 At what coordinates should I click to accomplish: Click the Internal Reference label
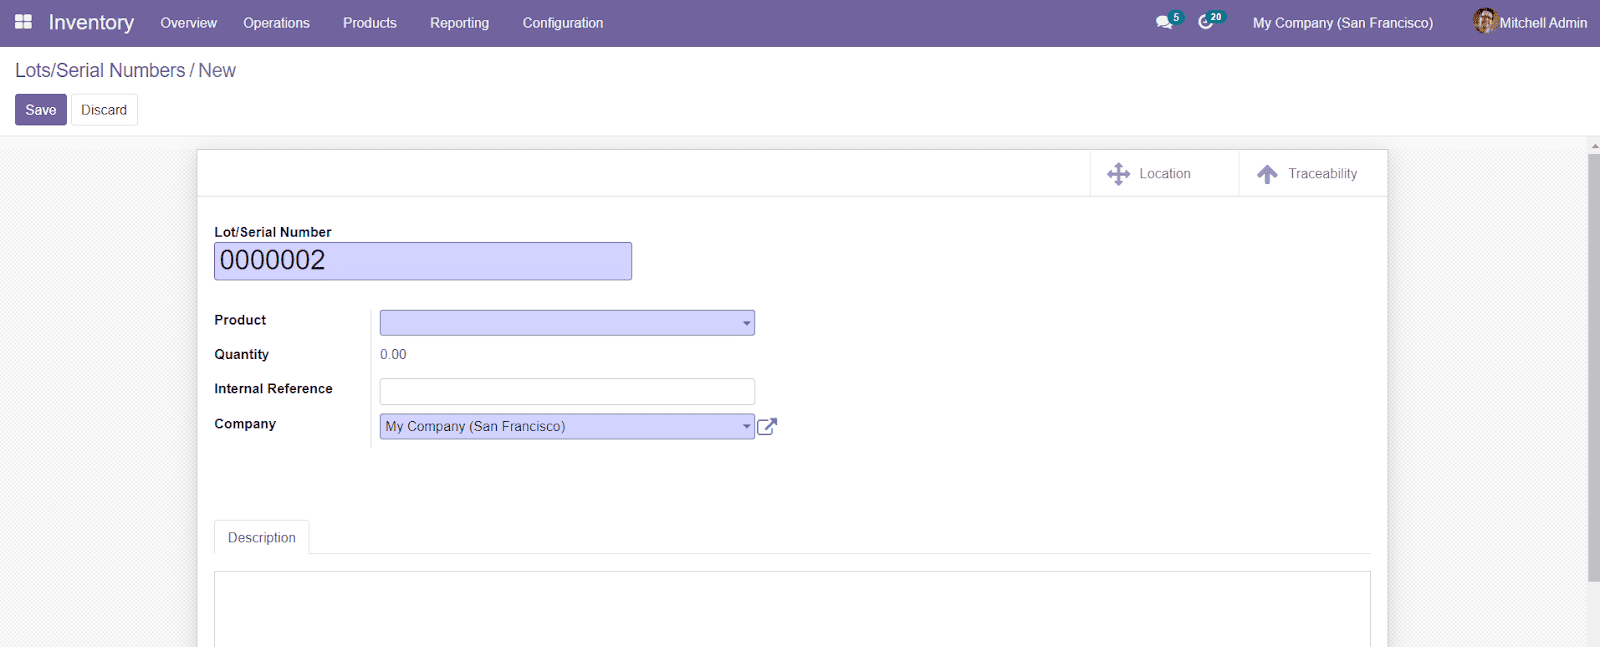[273, 389]
